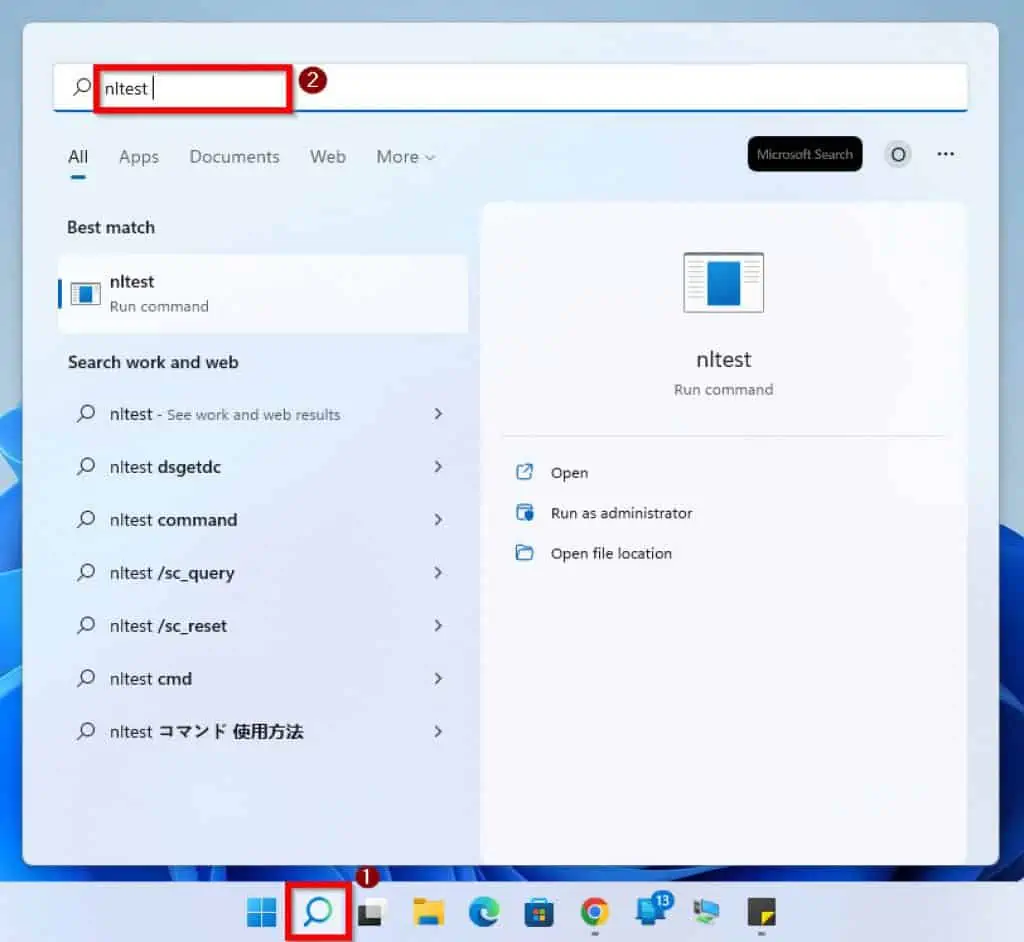Open Task View from the taskbar
The image size is (1024, 942).
(x=371, y=911)
